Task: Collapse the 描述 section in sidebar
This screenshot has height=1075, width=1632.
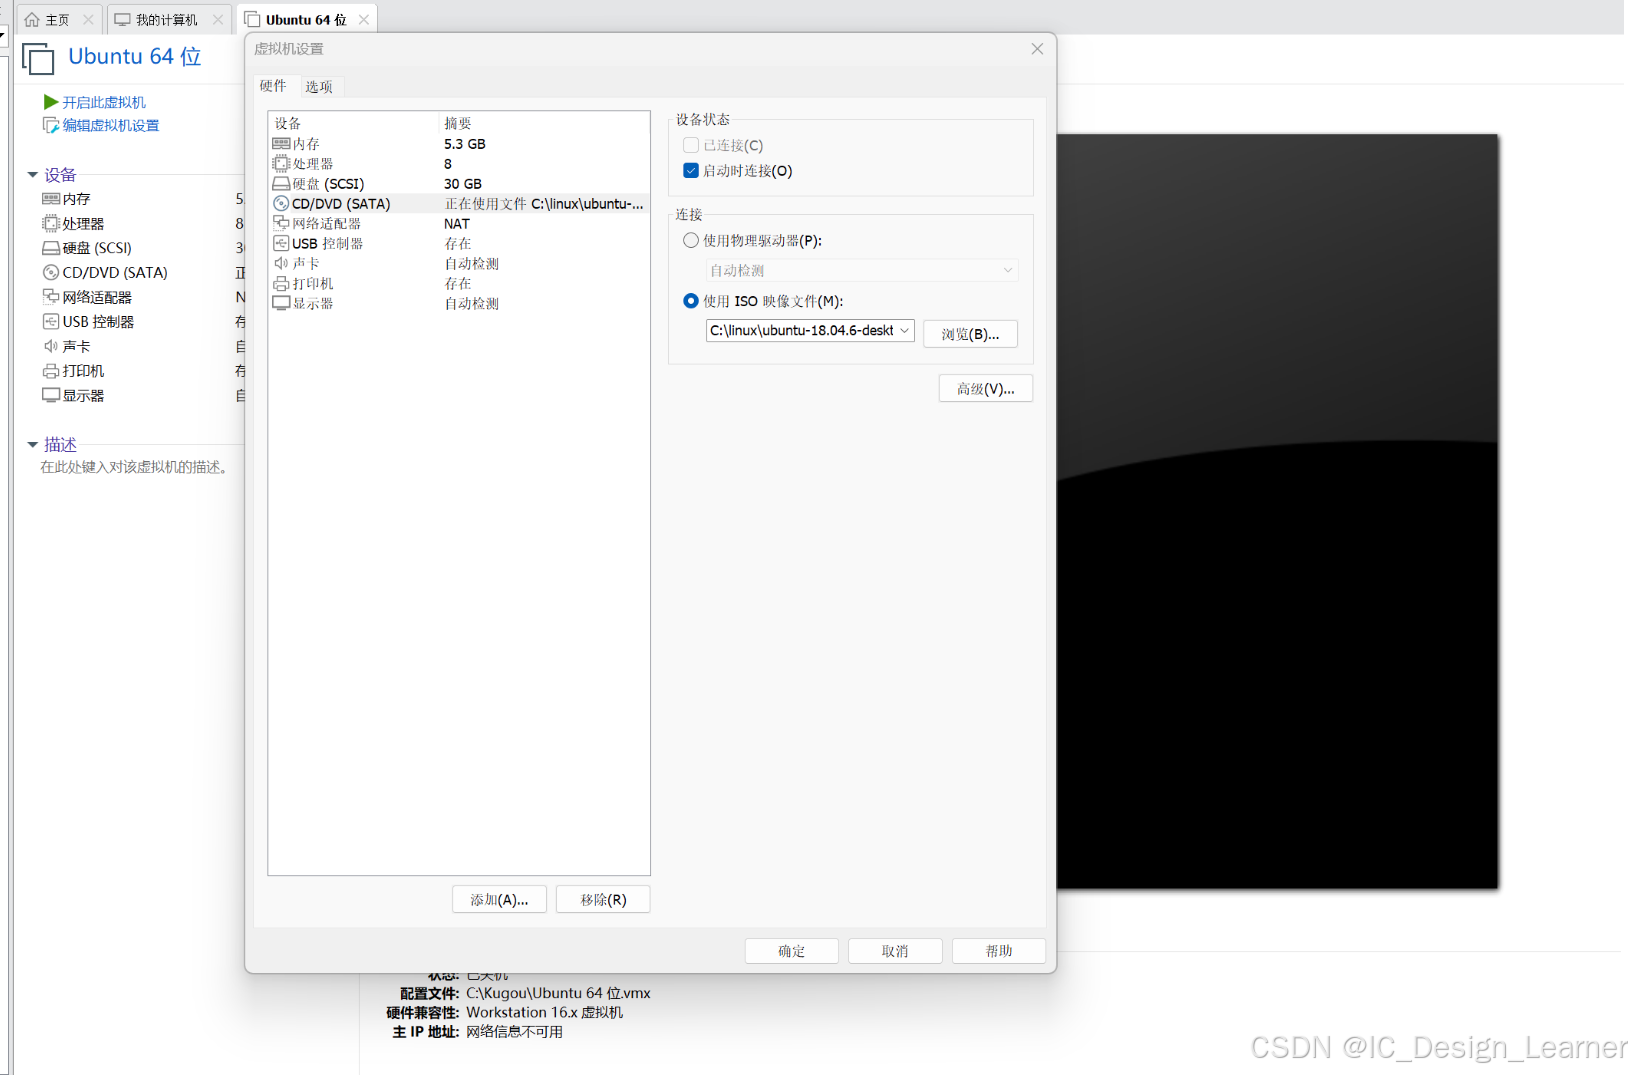Action: click(32, 444)
